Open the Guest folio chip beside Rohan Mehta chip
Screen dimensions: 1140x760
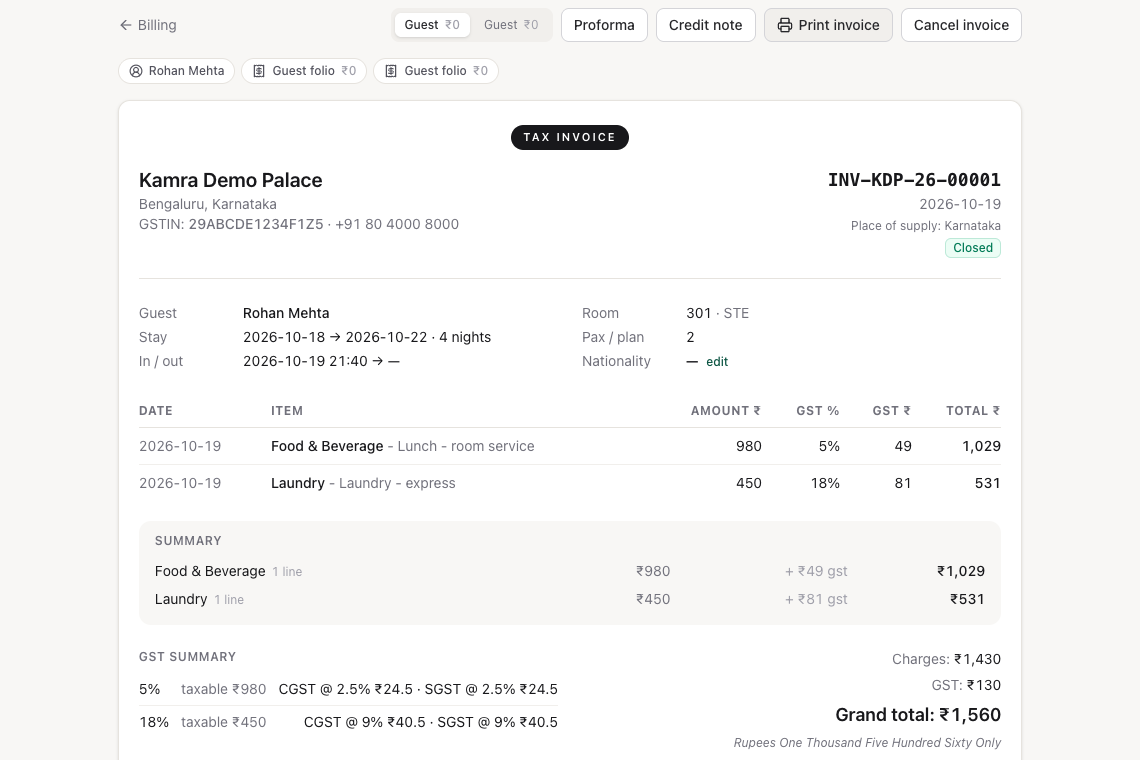coord(304,71)
